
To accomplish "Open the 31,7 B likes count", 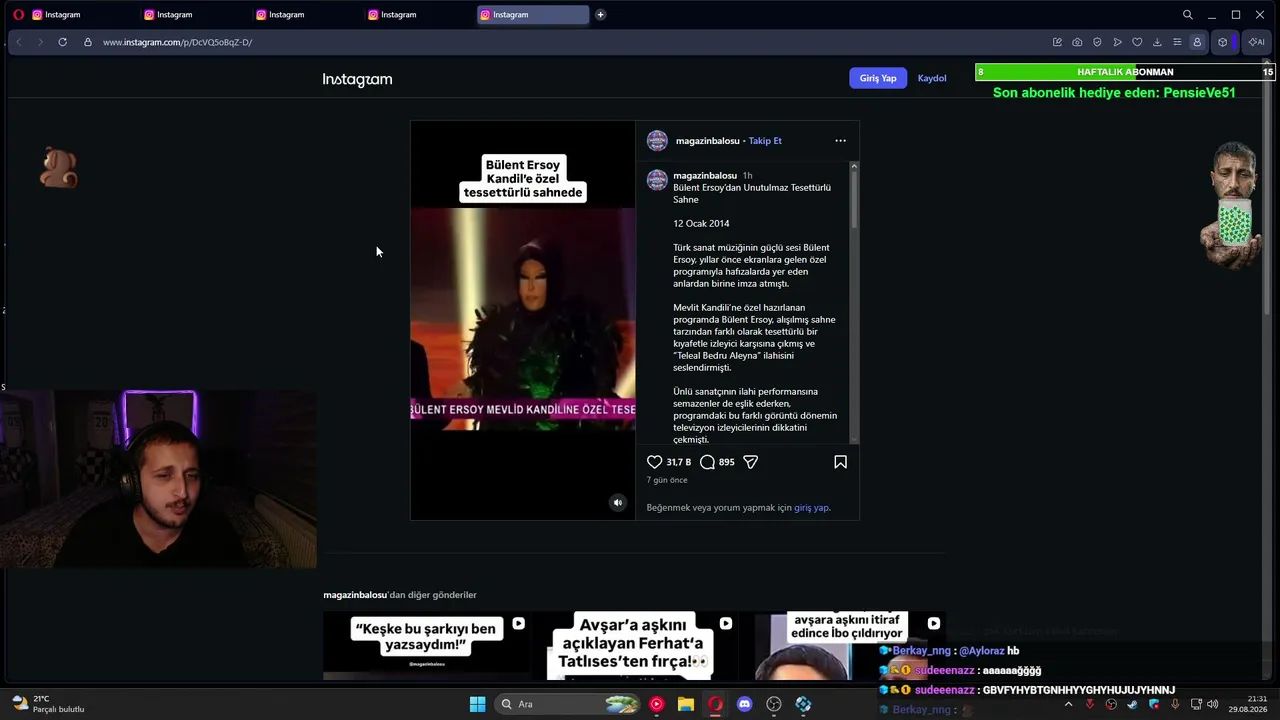I will (679, 462).
